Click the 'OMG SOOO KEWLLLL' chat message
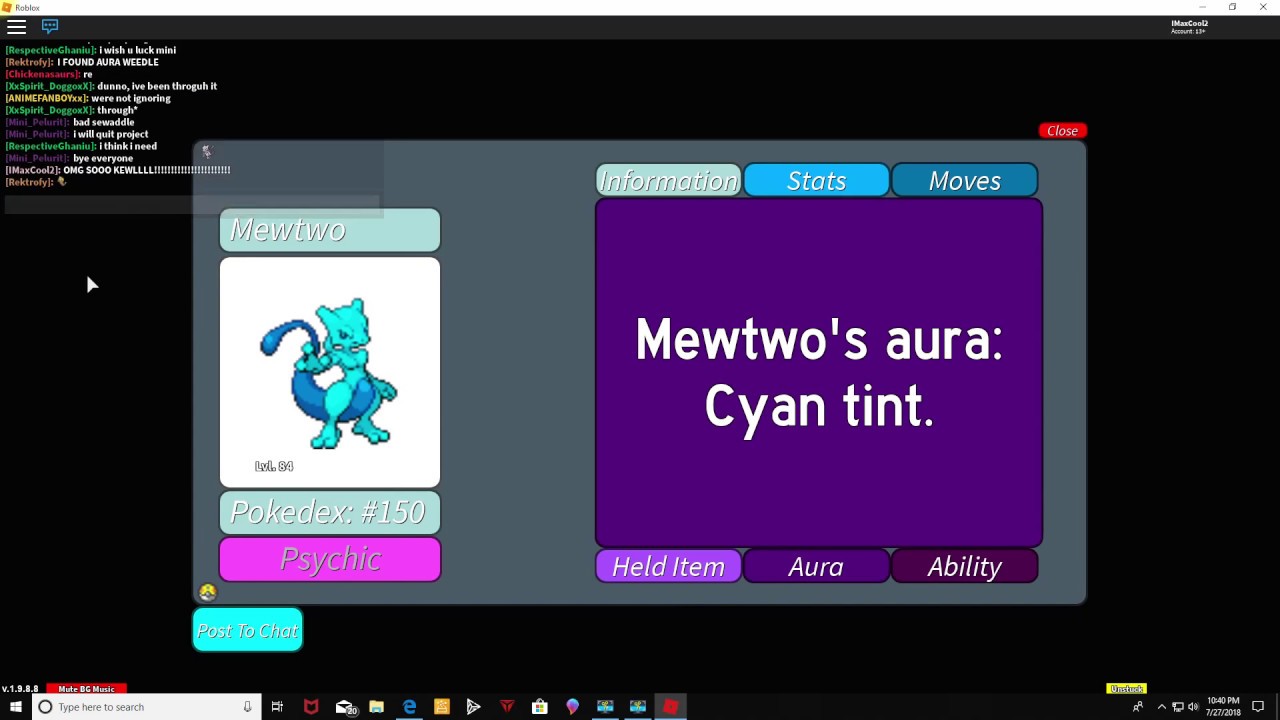Screen dimensions: 1280x720 pyautogui.click(x=147, y=170)
